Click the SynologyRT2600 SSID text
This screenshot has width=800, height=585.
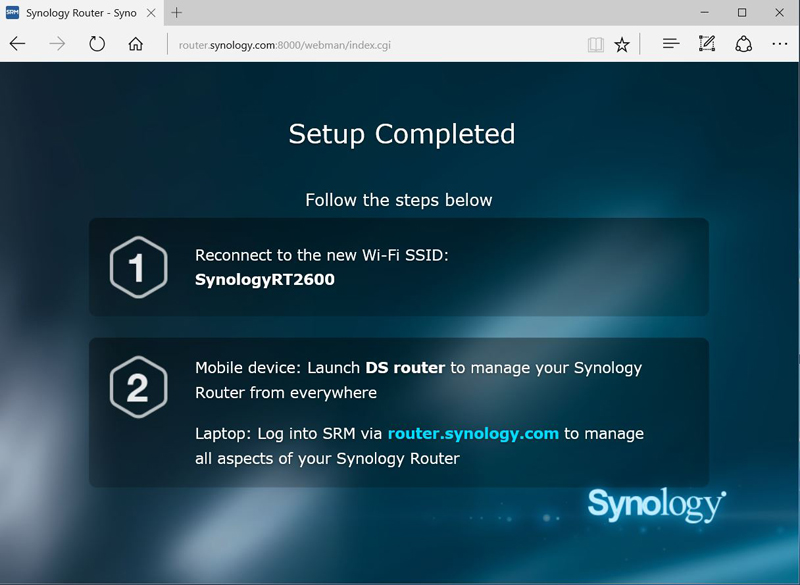265,279
